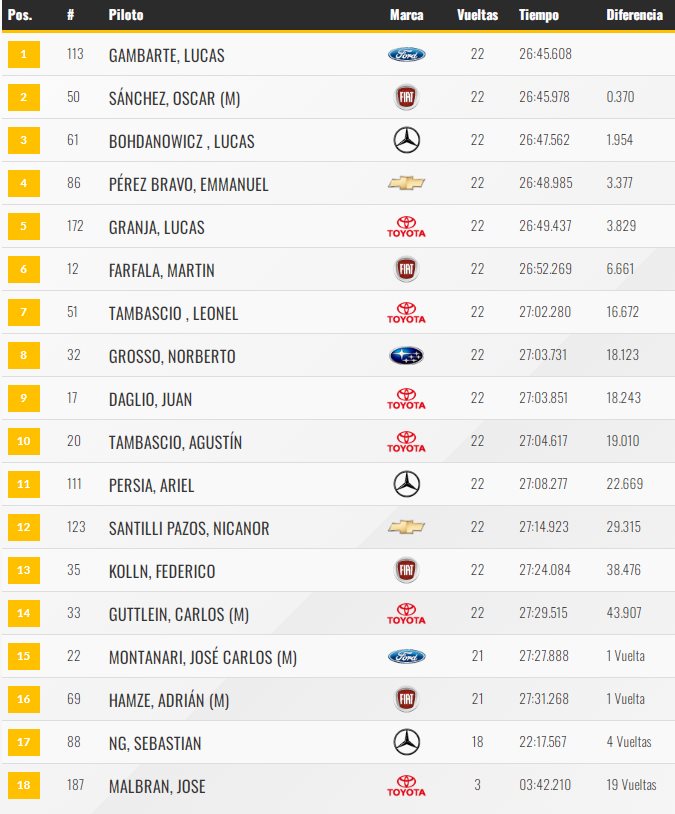Open driver name Gambarte, Lucas
The width and height of the screenshot is (675, 814).
pyautogui.click(x=167, y=55)
